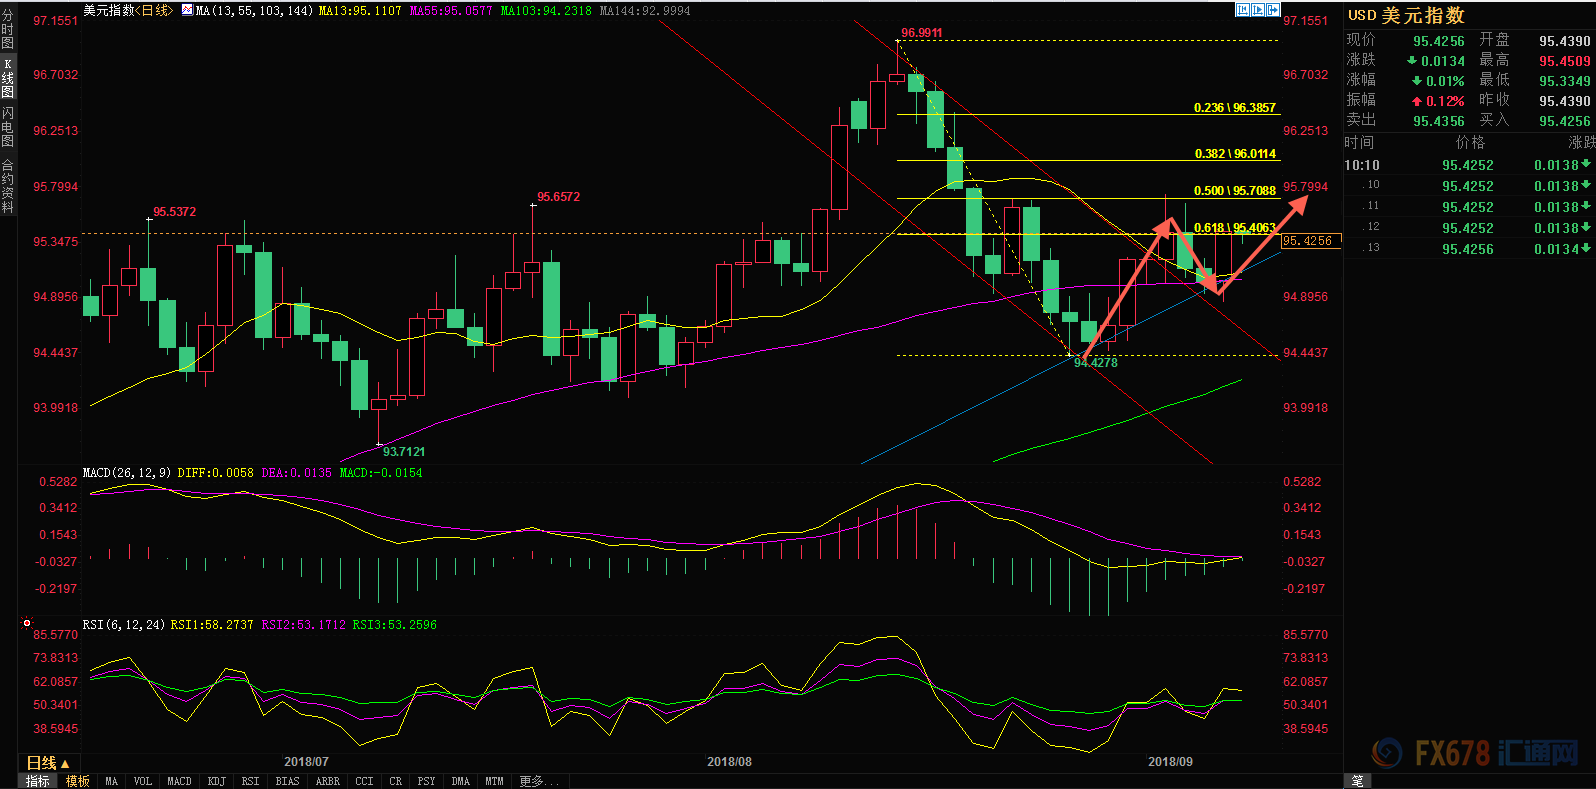Image resolution: width=1596 pixels, height=789 pixels.
Task: Click the 0.382 \ 96.0114 Fibonacci level label
Action: [1235, 153]
